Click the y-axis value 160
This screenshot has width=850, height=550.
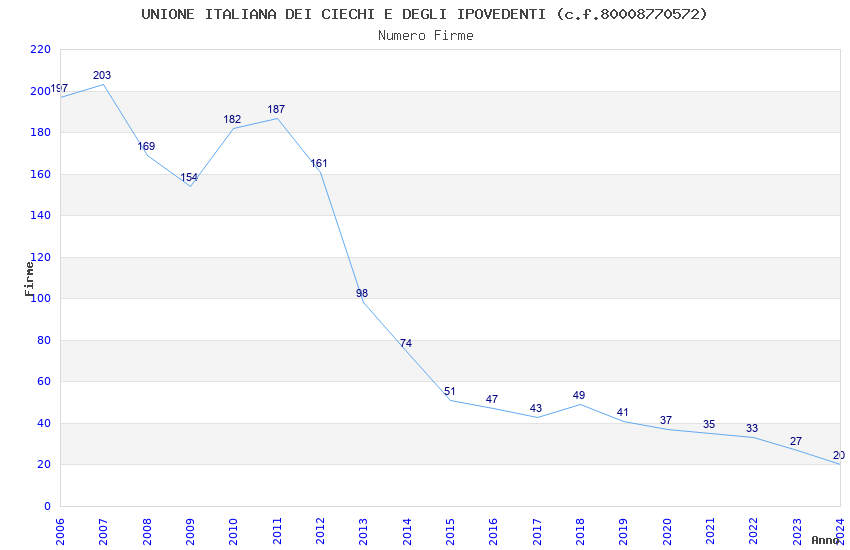pos(40,174)
